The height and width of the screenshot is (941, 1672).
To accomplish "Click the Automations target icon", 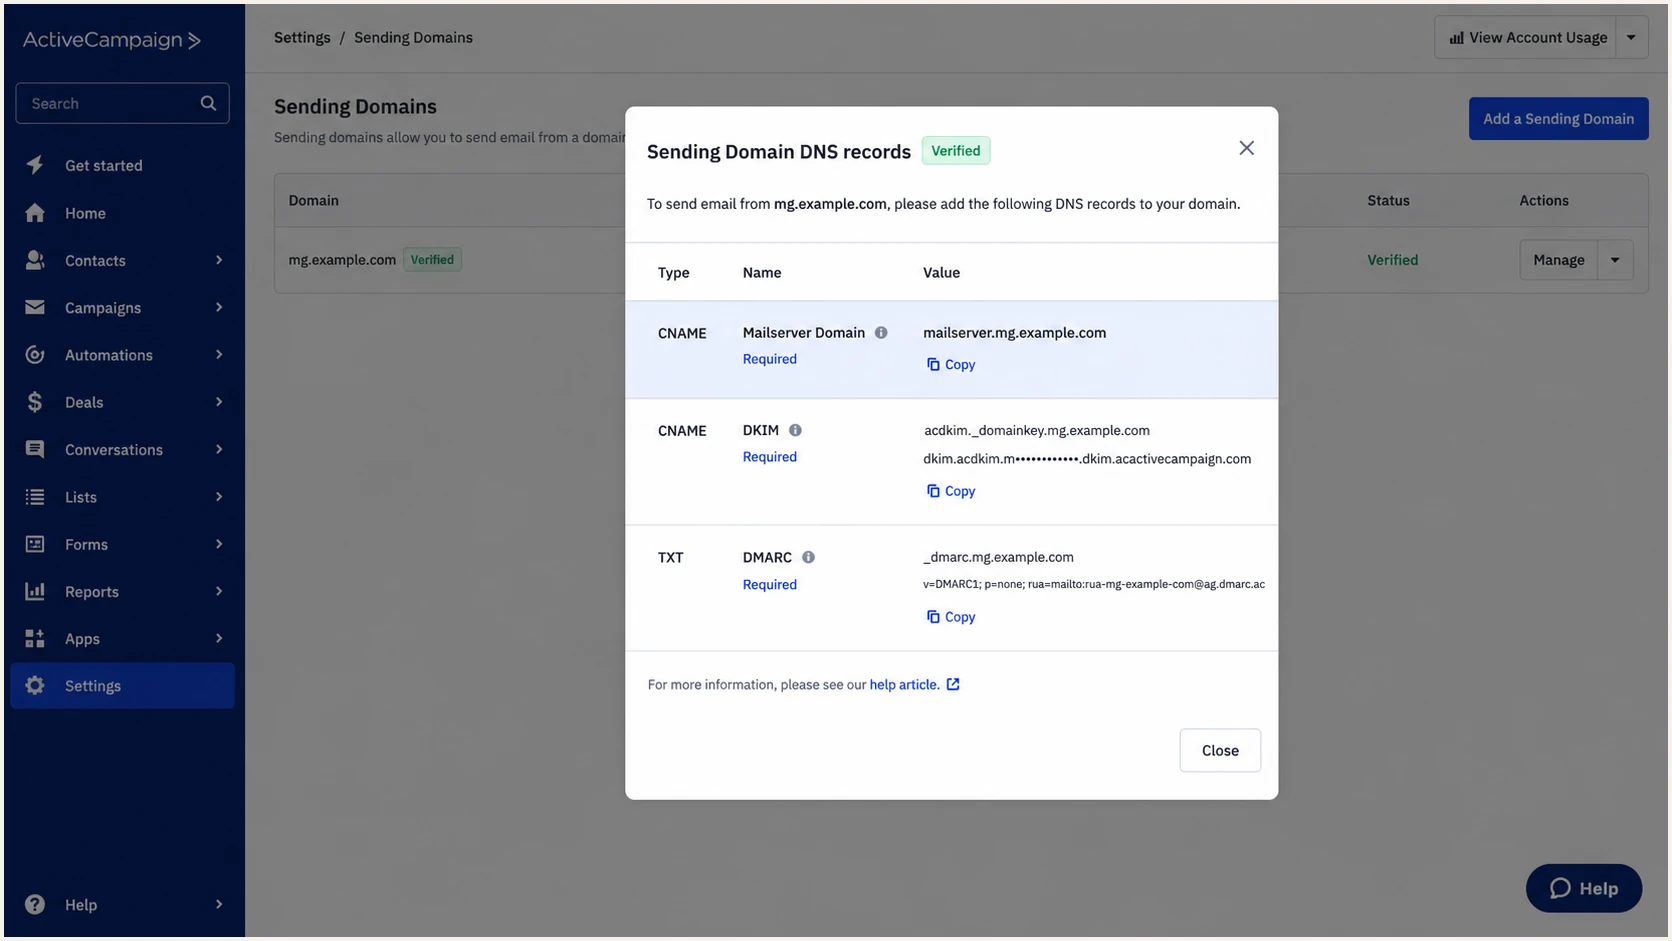I will (35, 355).
